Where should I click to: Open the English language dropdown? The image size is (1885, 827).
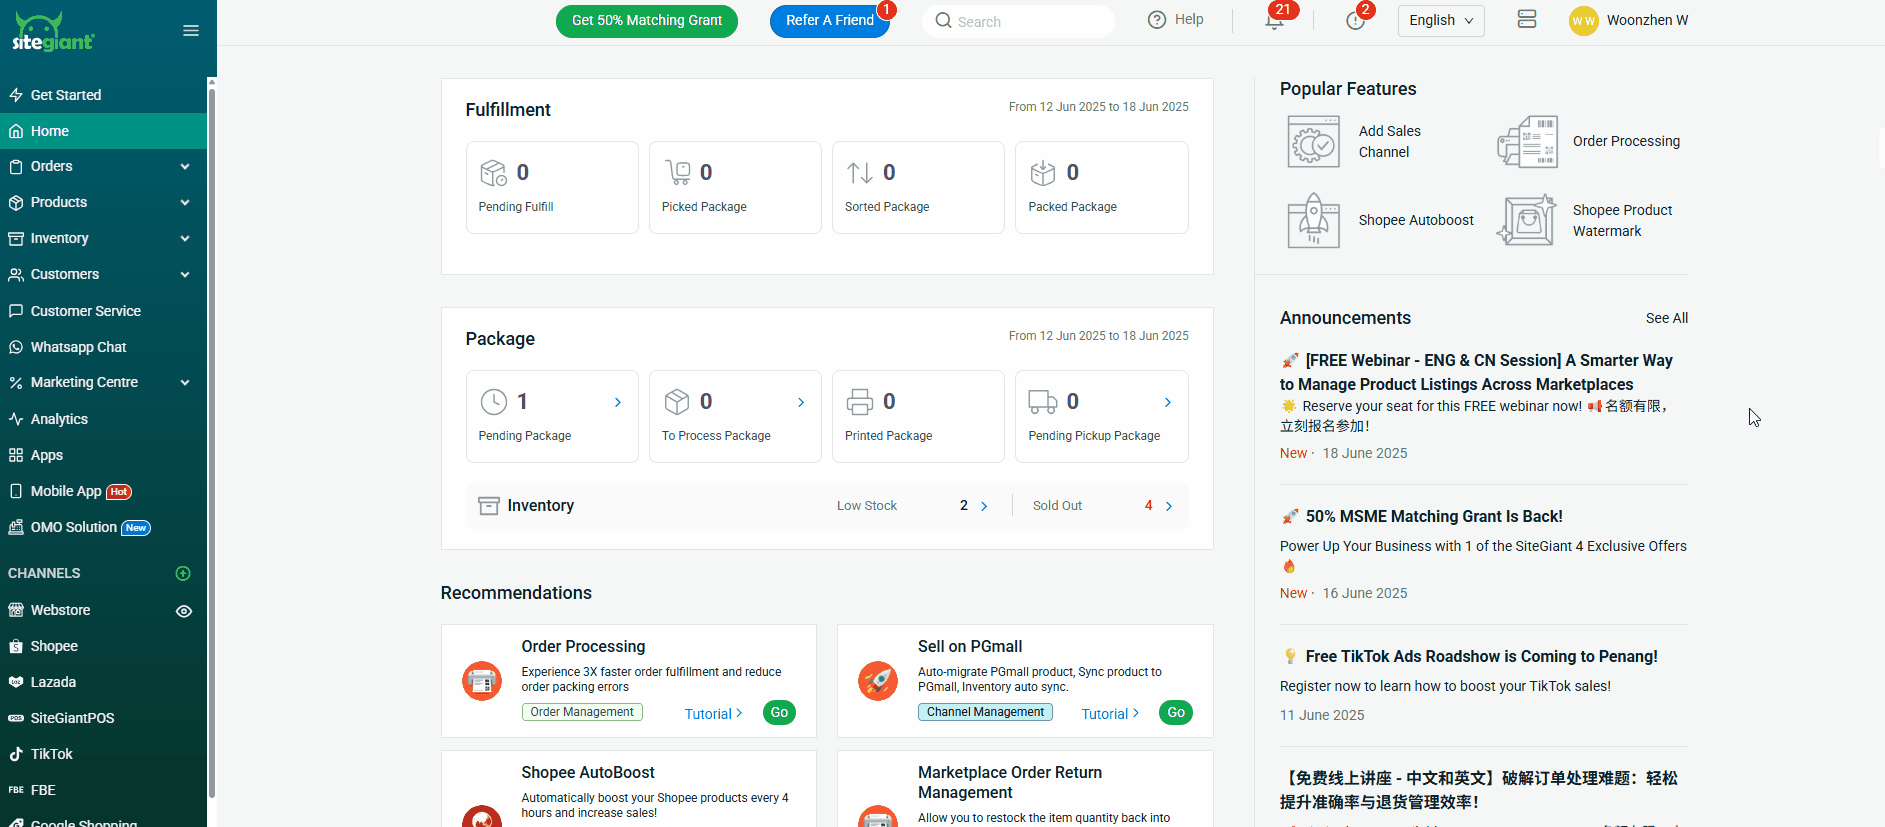[x=1441, y=20]
